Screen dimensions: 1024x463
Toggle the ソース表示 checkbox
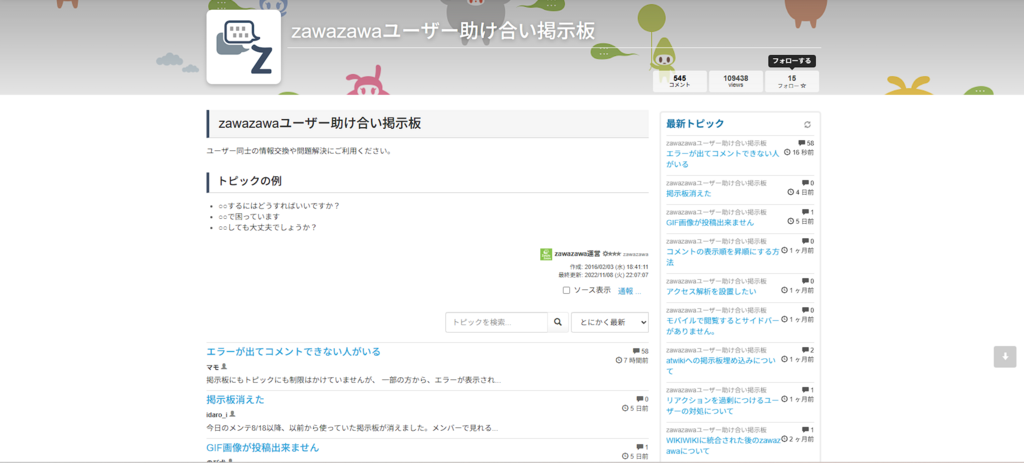coord(566,291)
